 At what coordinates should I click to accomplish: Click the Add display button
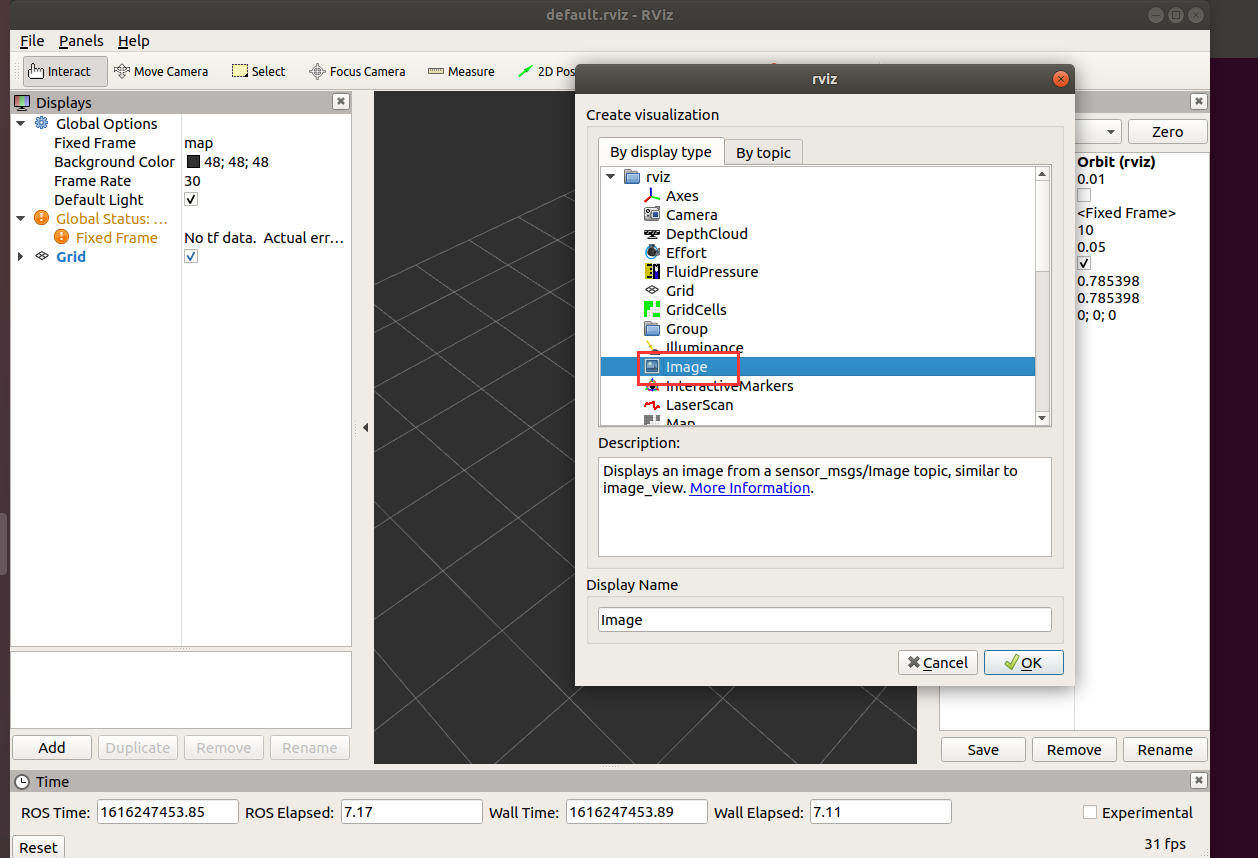(52, 748)
